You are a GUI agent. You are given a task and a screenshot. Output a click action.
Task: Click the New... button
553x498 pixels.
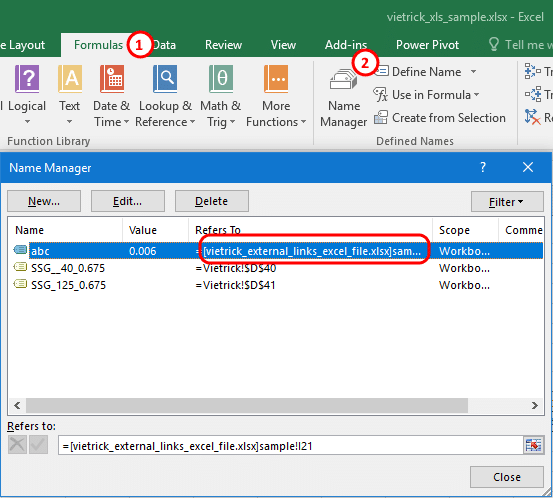pos(44,201)
